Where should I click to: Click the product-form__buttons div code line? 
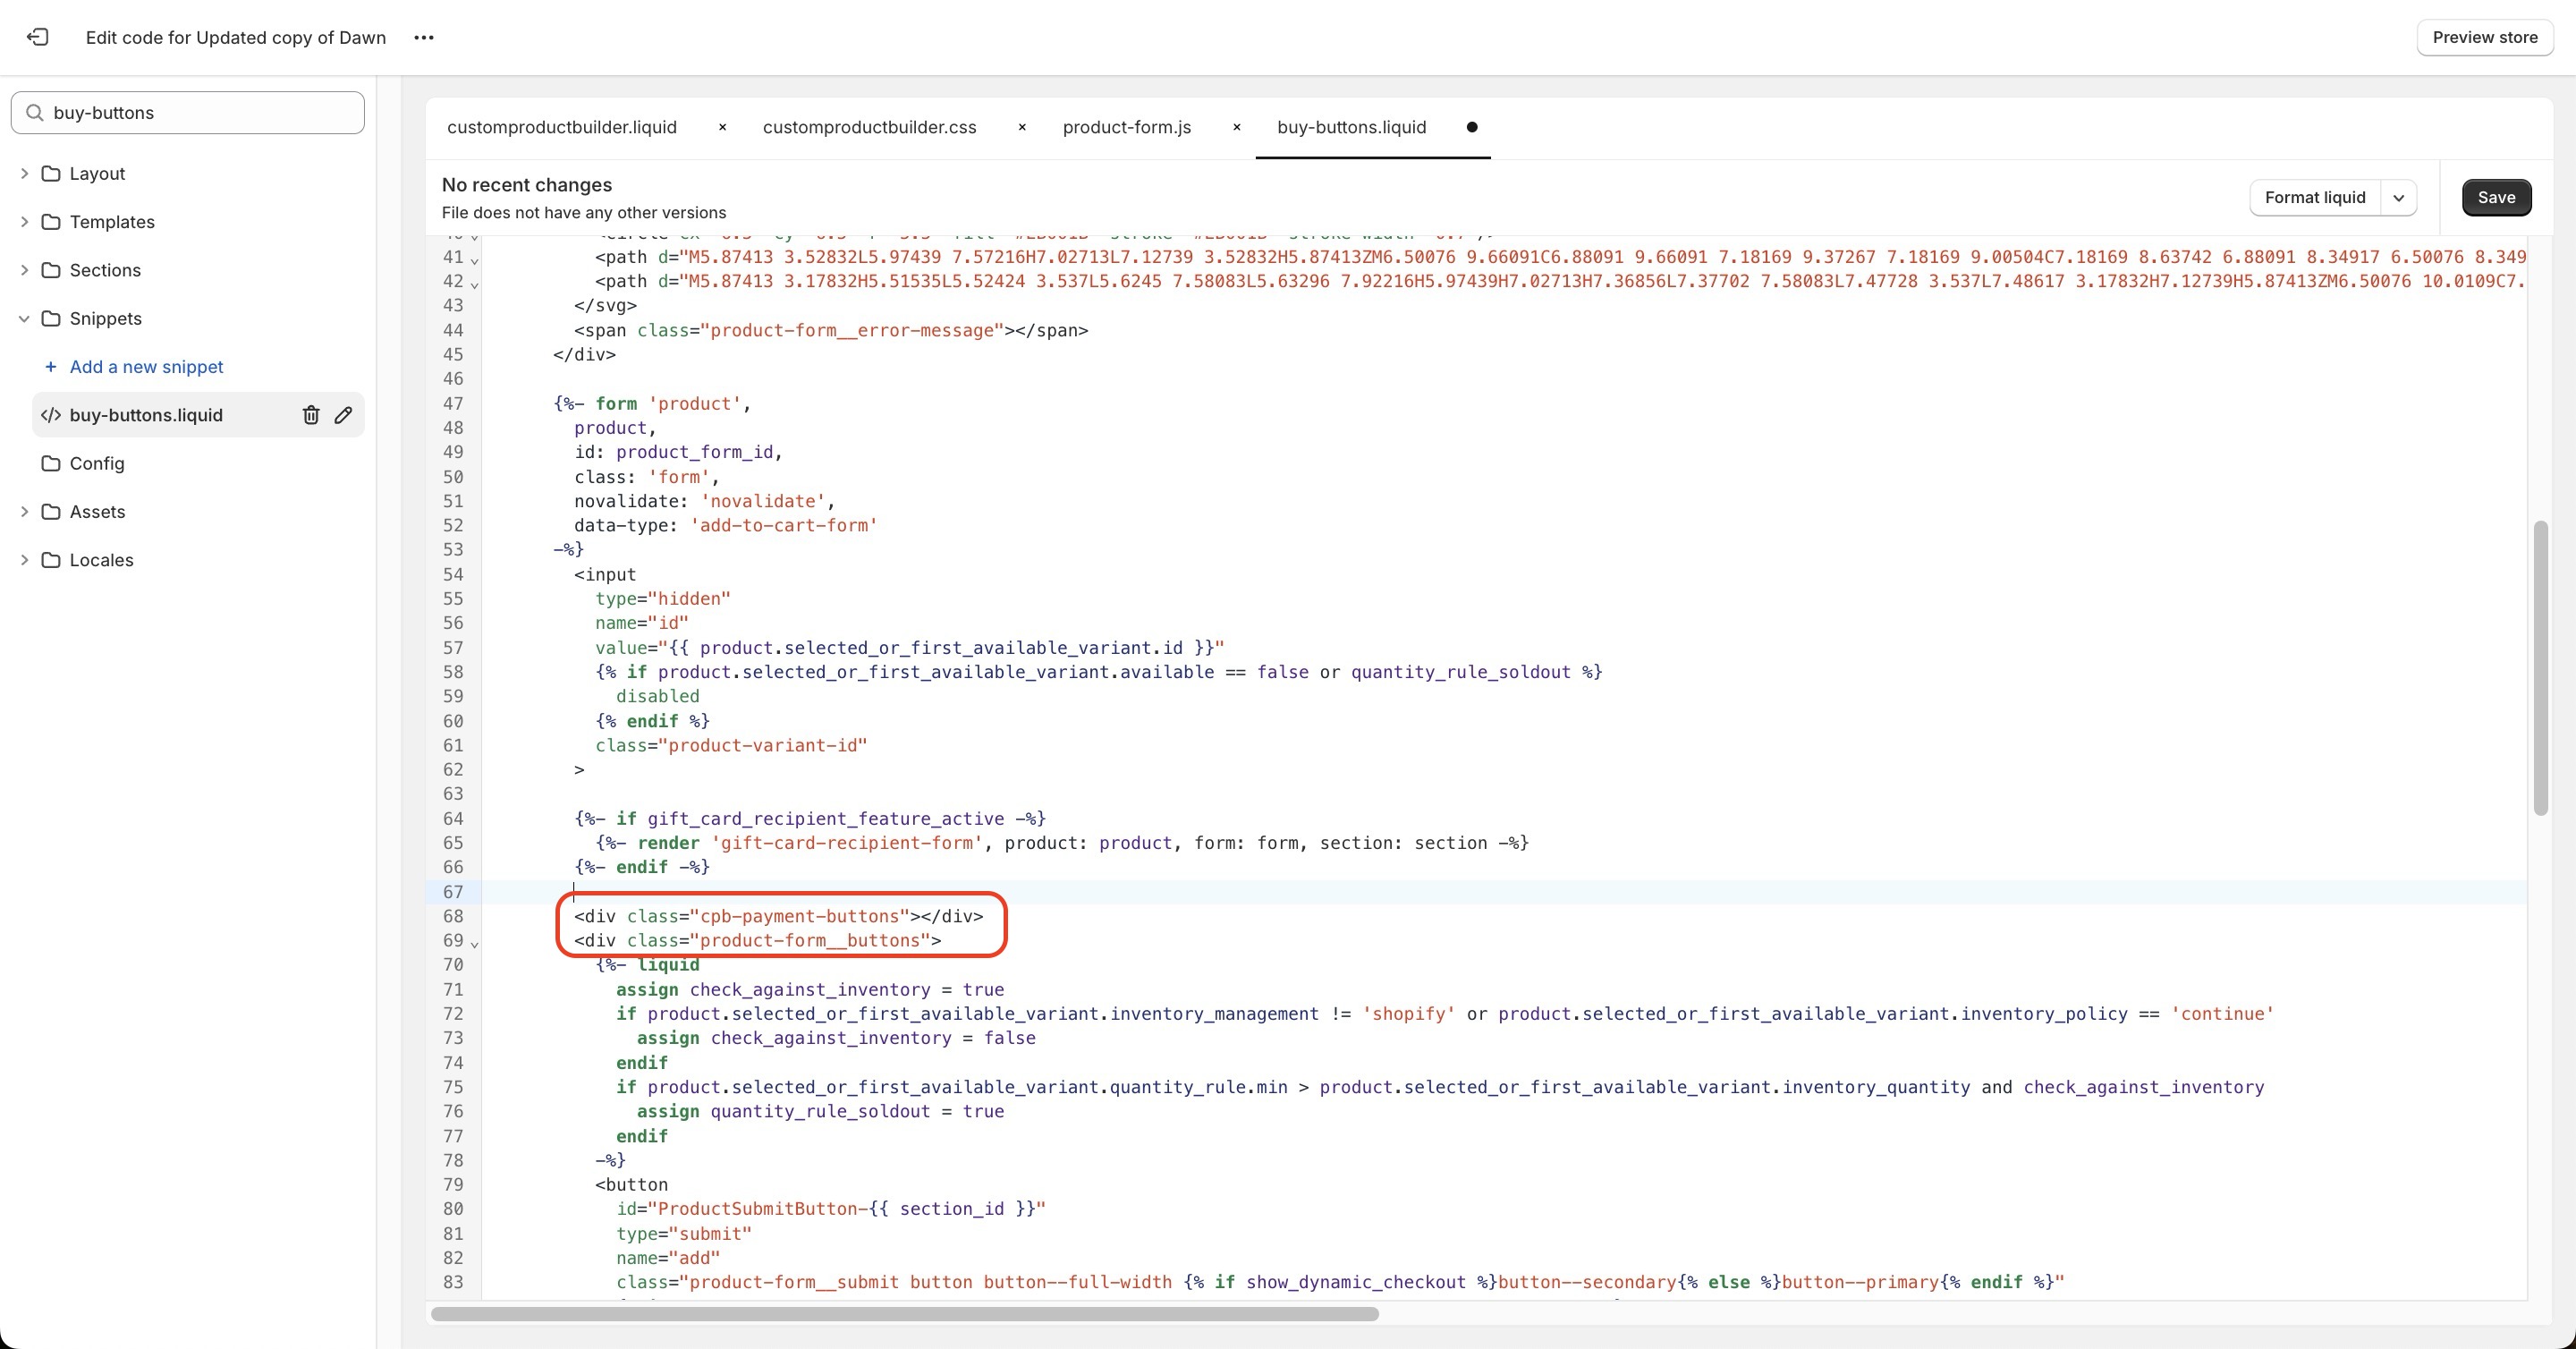tap(757, 940)
